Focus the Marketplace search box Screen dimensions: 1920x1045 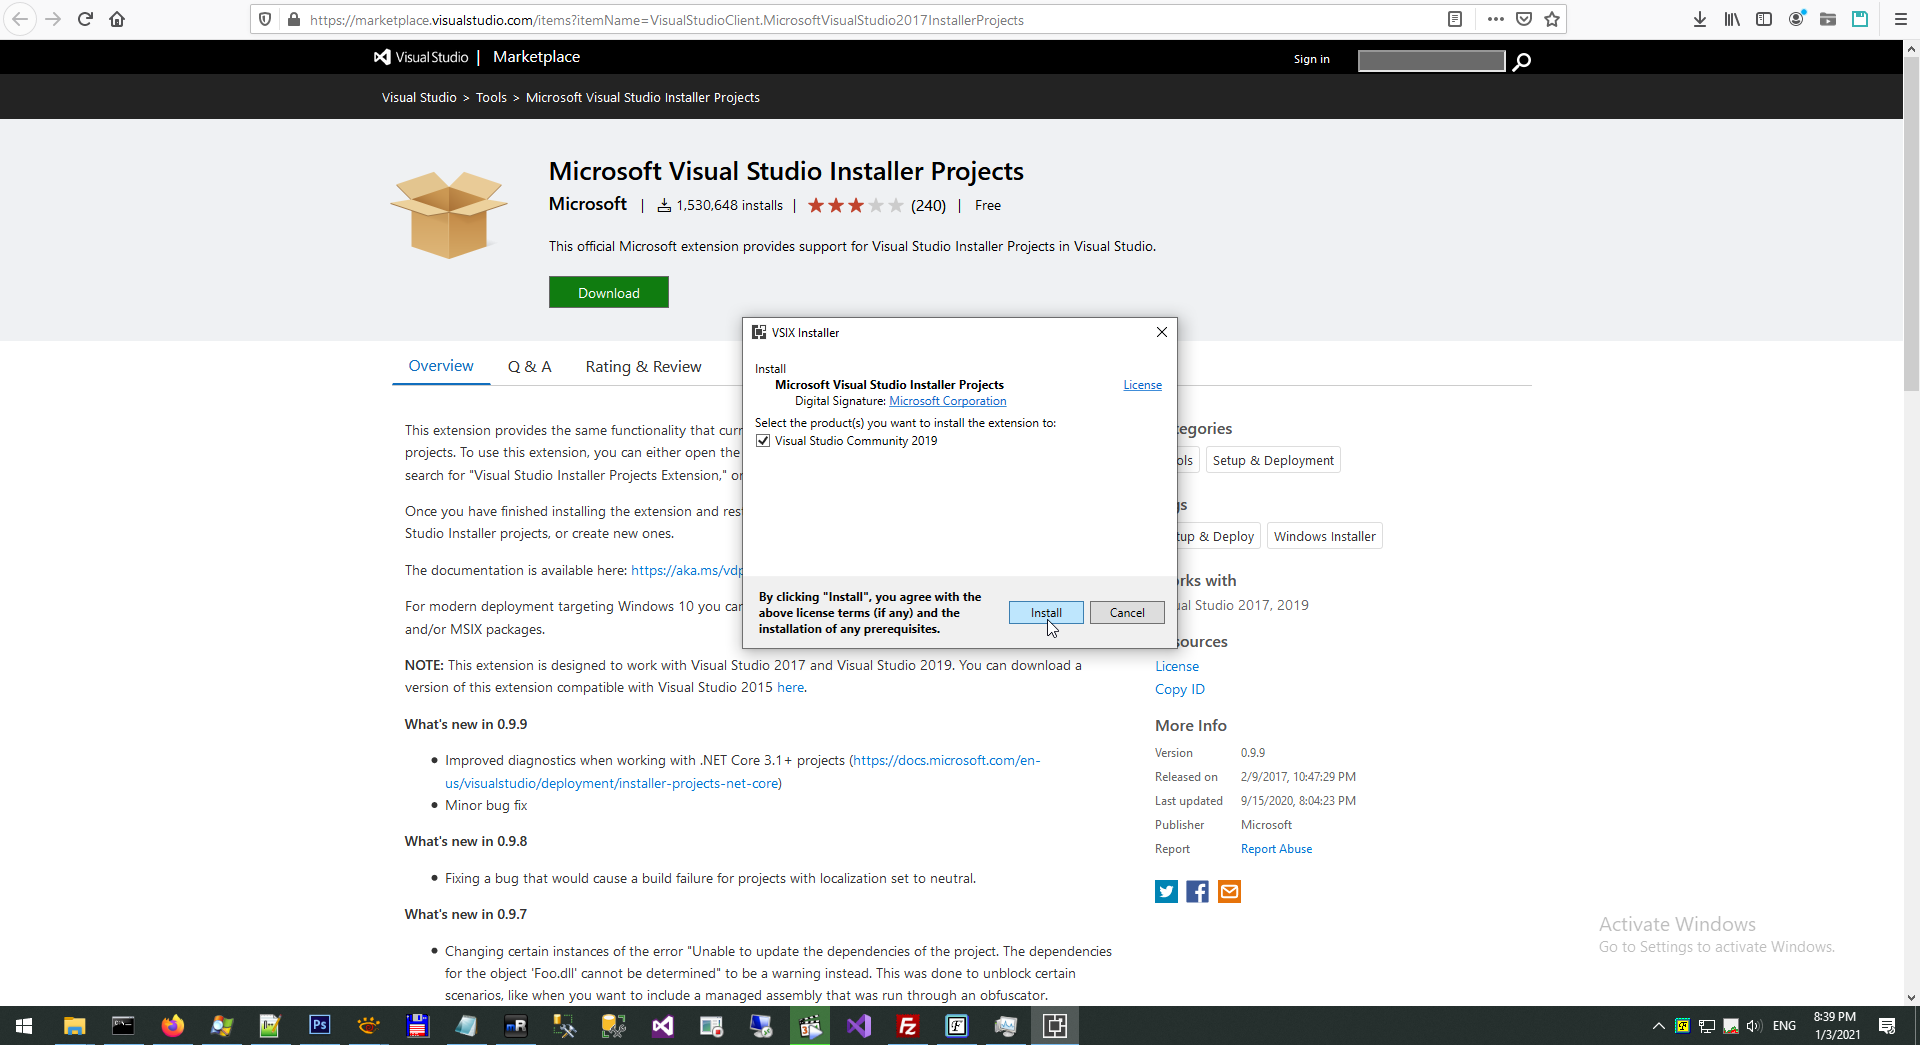[x=1431, y=61]
